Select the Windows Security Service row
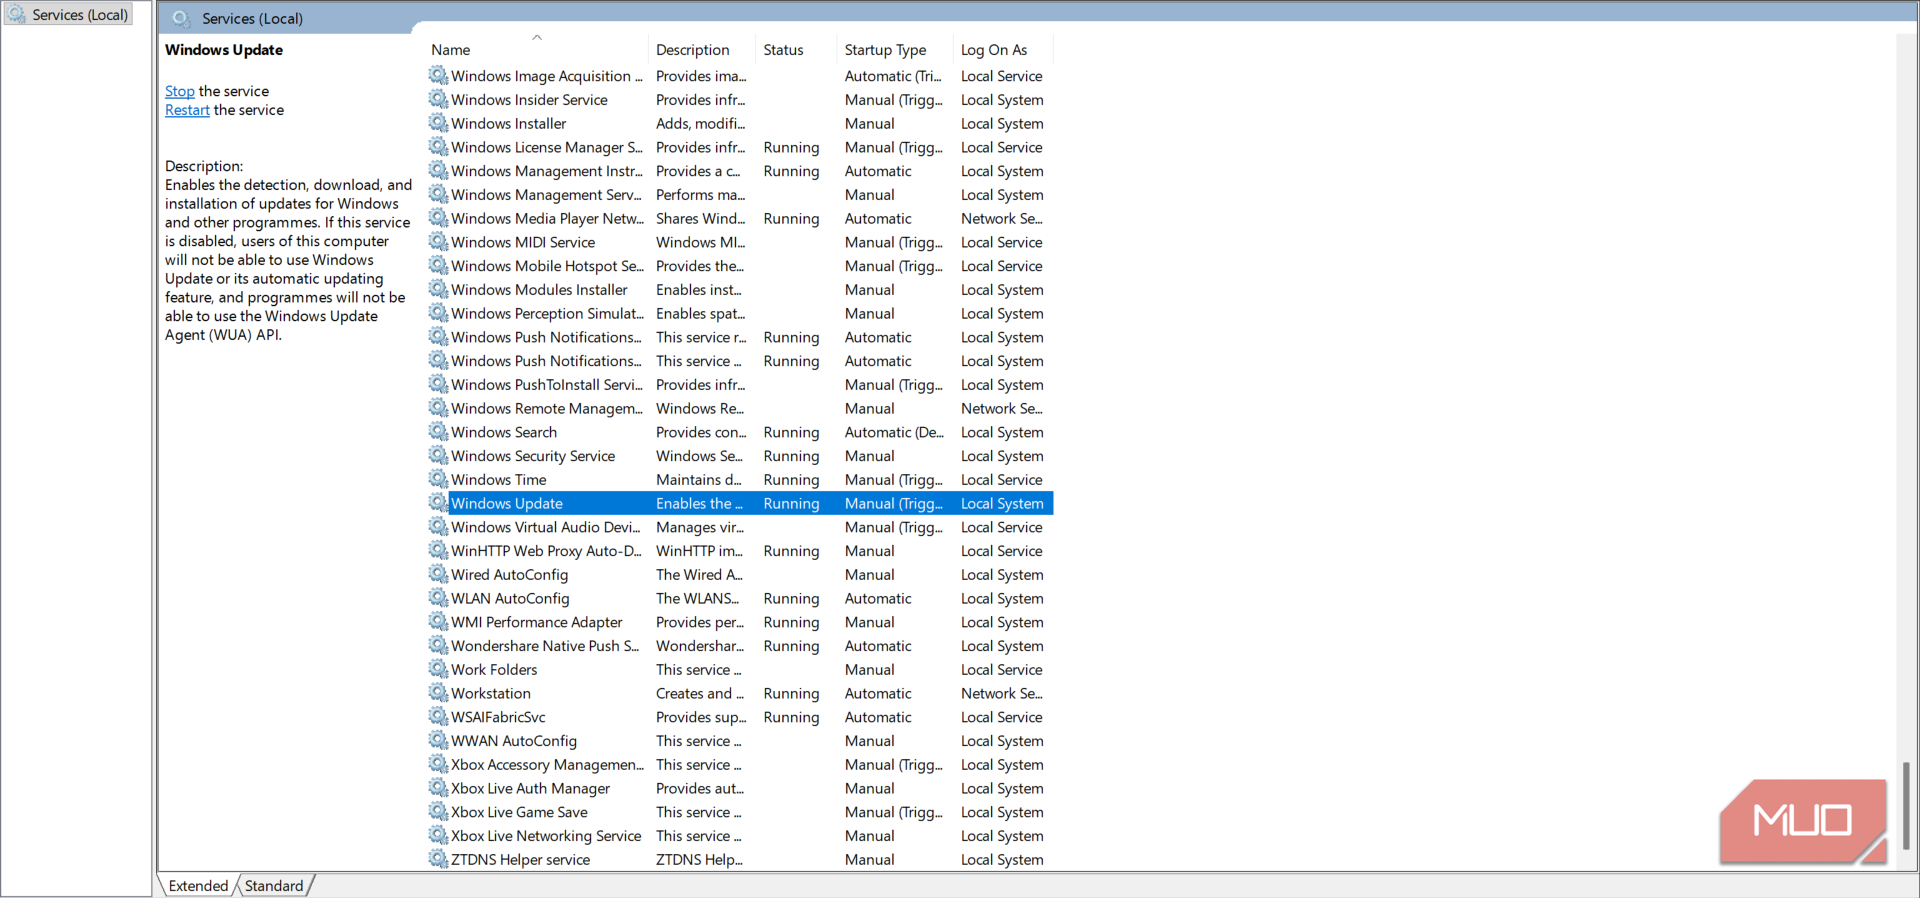This screenshot has width=1920, height=898. click(740, 456)
